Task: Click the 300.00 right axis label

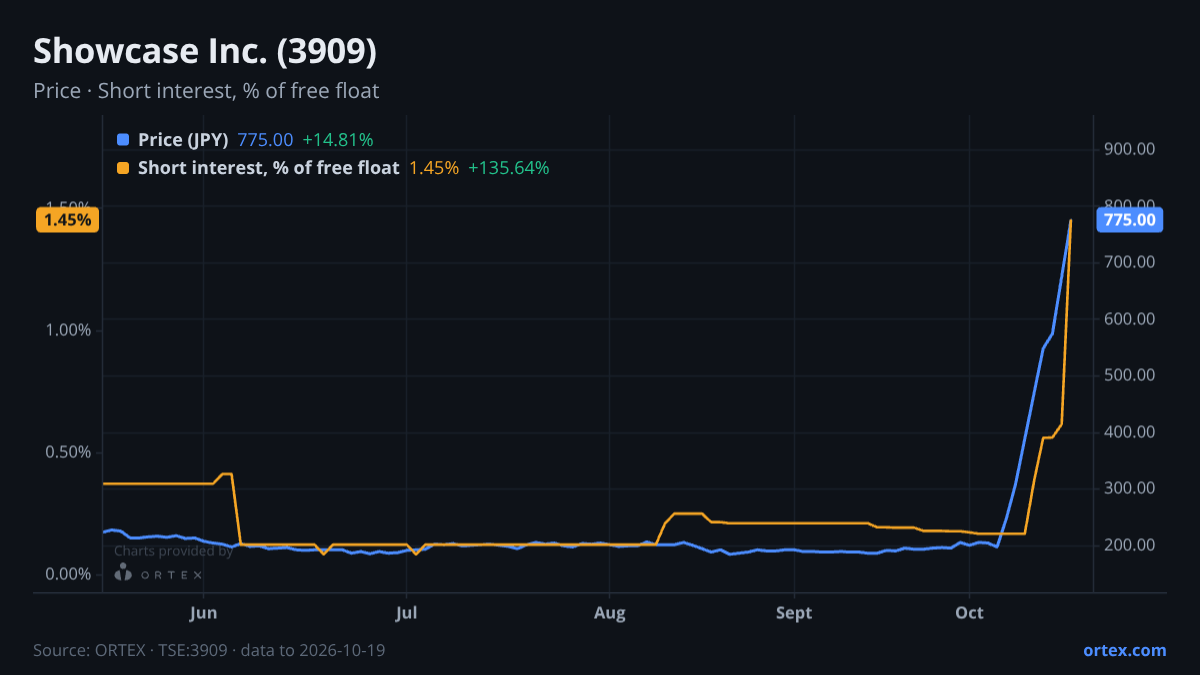Action: click(1130, 488)
